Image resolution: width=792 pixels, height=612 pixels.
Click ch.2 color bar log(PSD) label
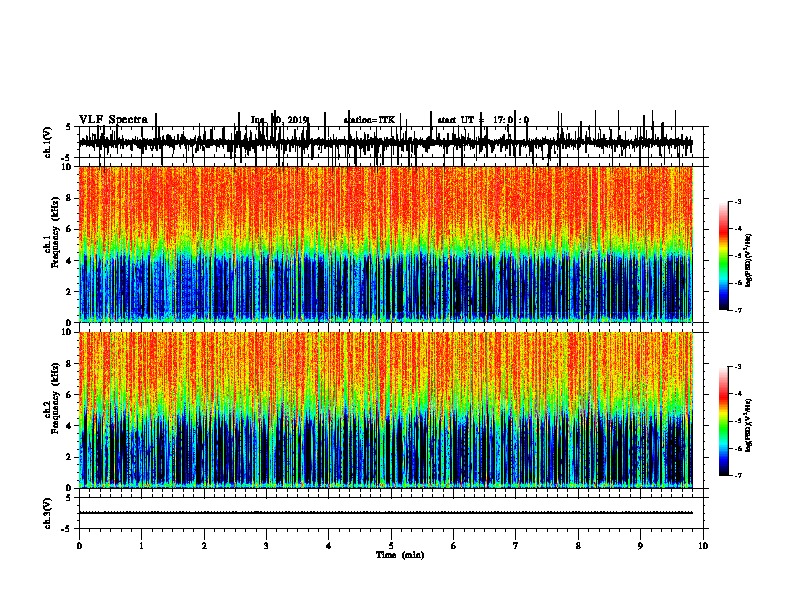pos(749,426)
